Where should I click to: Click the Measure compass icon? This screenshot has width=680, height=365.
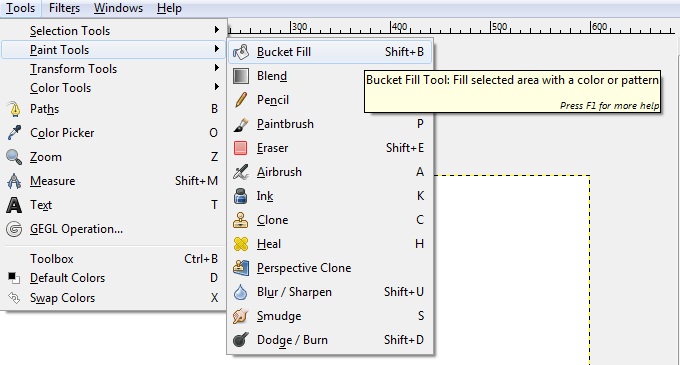14,181
